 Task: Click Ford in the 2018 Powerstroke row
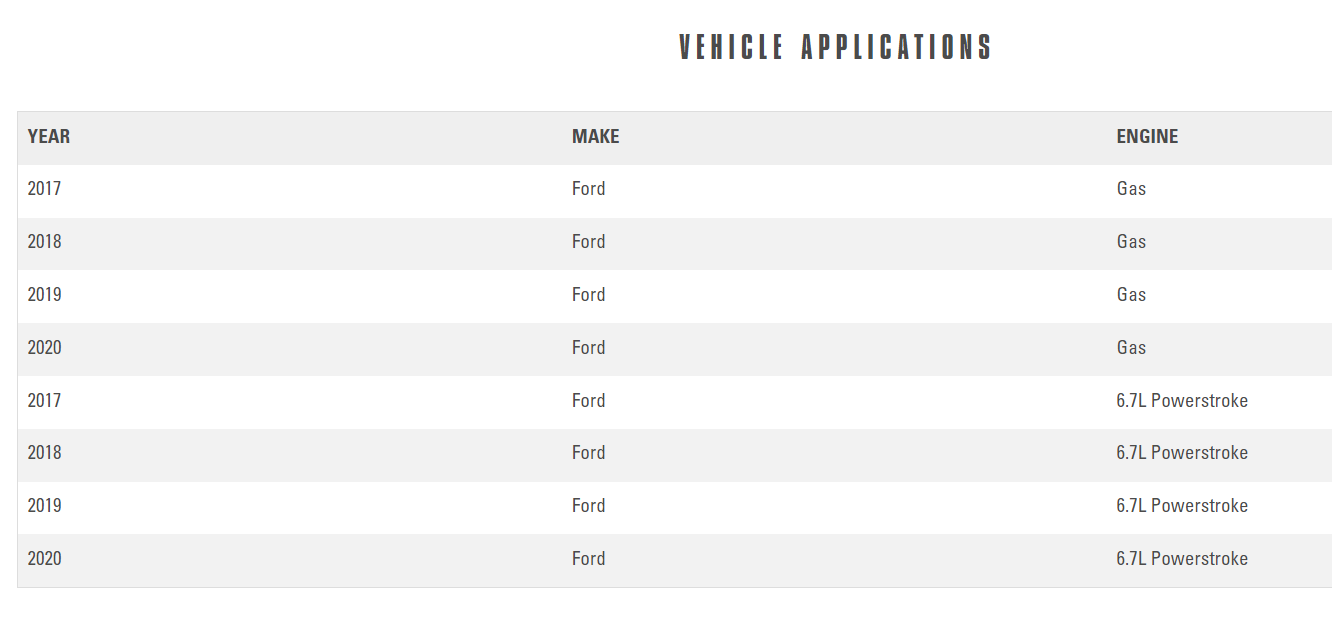click(x=588, y=453)
